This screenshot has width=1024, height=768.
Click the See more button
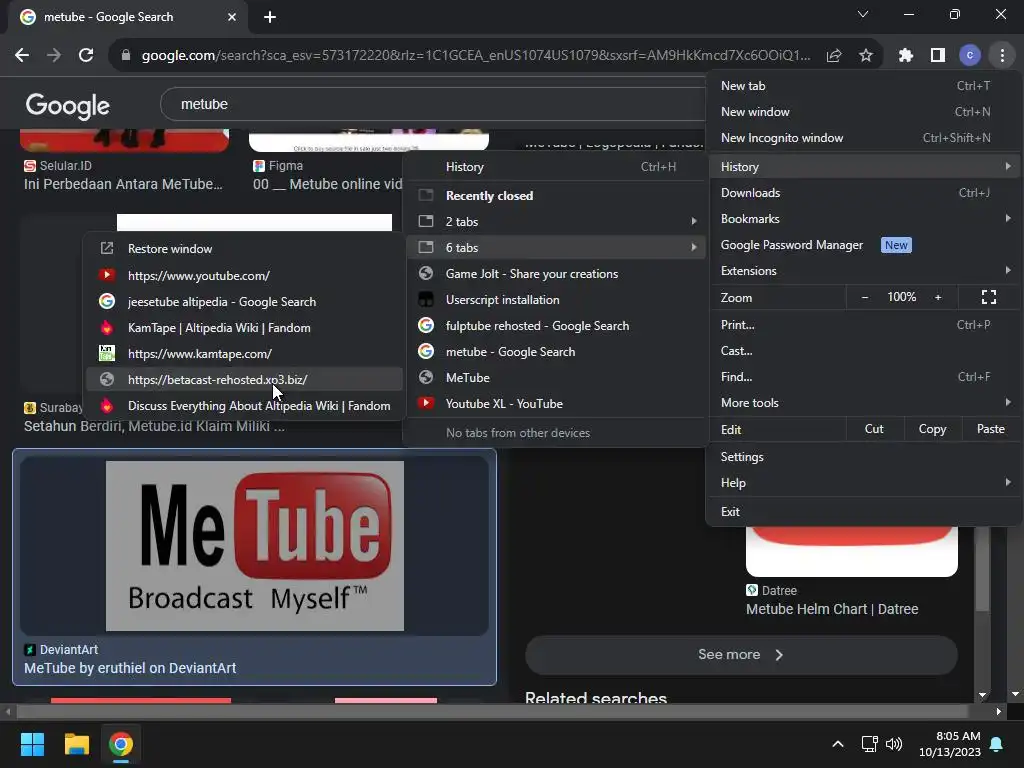click(741, 654)
